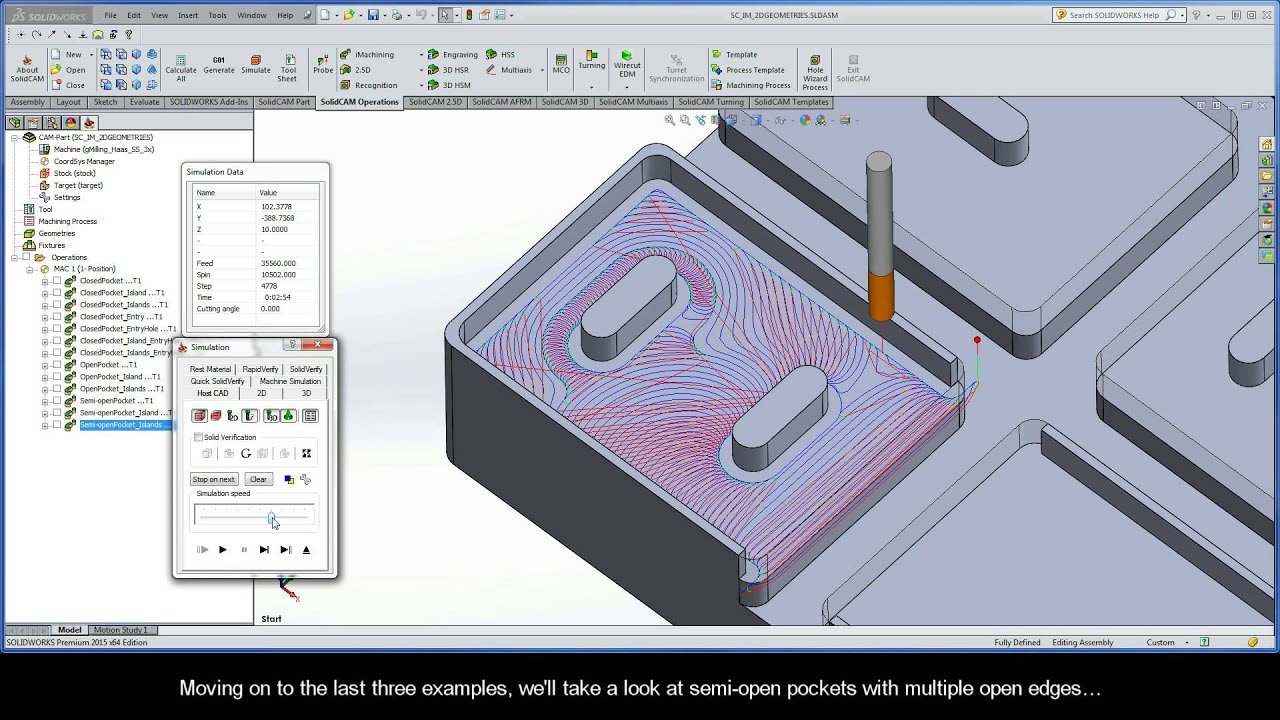The width and height of the screenshot is (1280, 720).
Task: Check the ClosedPocket_Entry operation checkbox
Action: 56,317
